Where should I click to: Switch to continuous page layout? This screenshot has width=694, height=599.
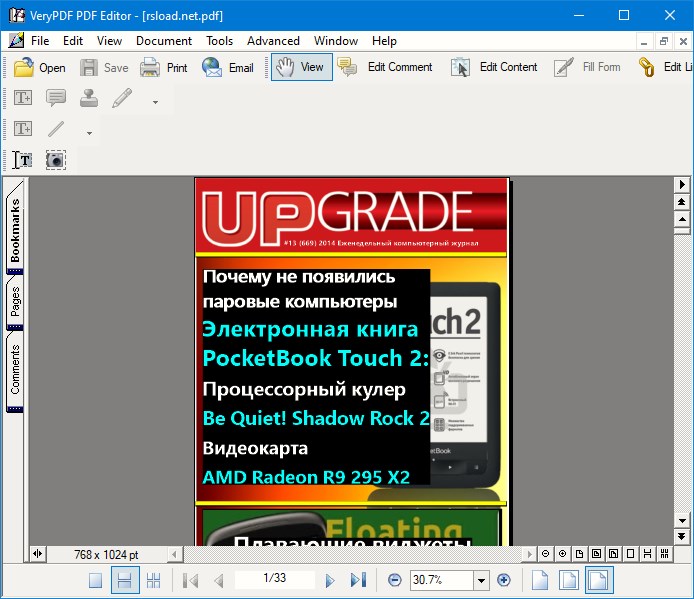[125, 580]
